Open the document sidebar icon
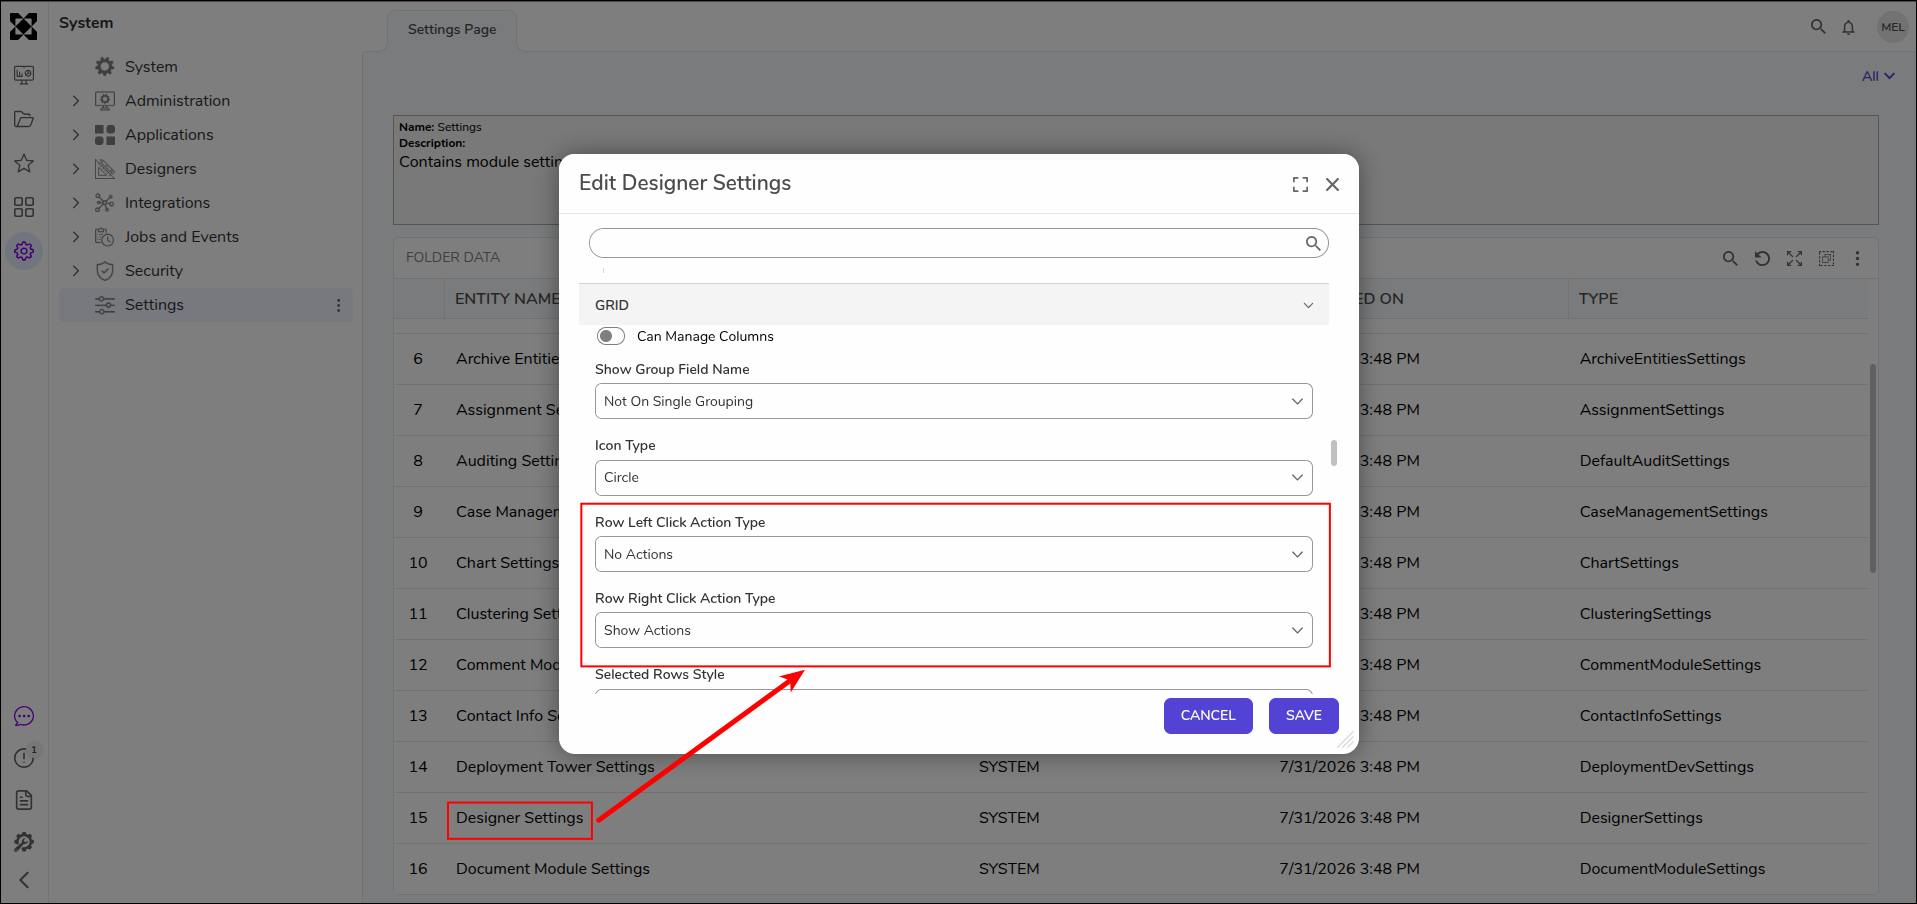 tap(24, 800)
